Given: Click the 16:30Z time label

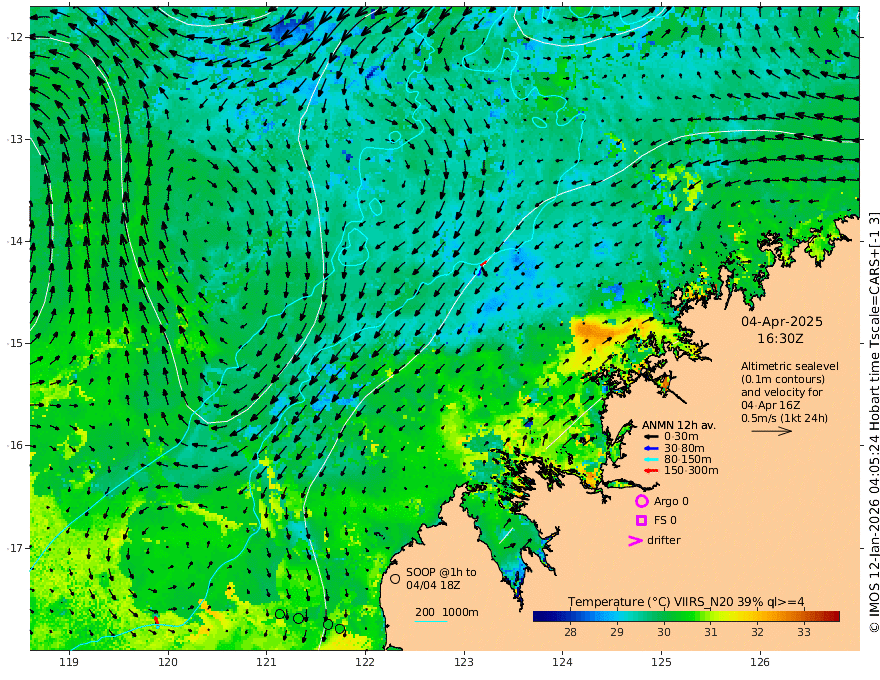Looking at the screenshot, I should click(781, 339).
